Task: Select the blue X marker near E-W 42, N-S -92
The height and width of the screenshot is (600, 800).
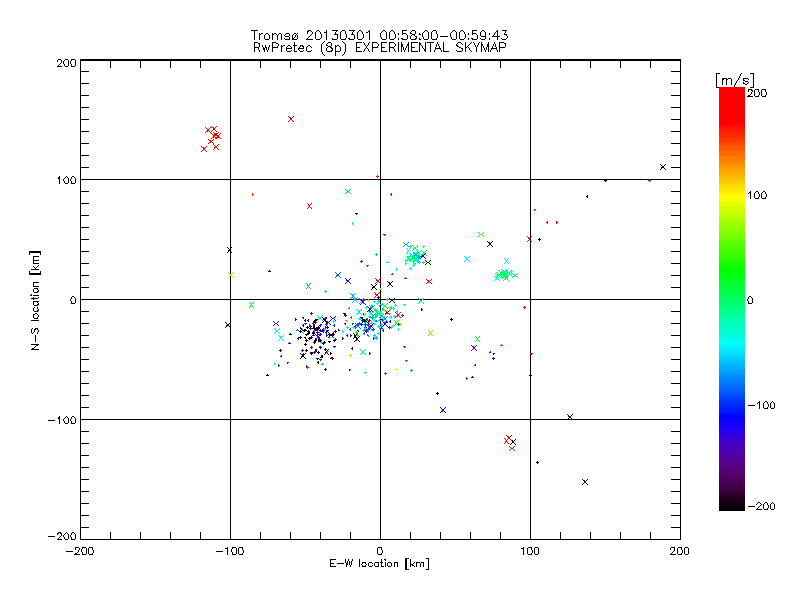Action: click(x=443, y=410)
